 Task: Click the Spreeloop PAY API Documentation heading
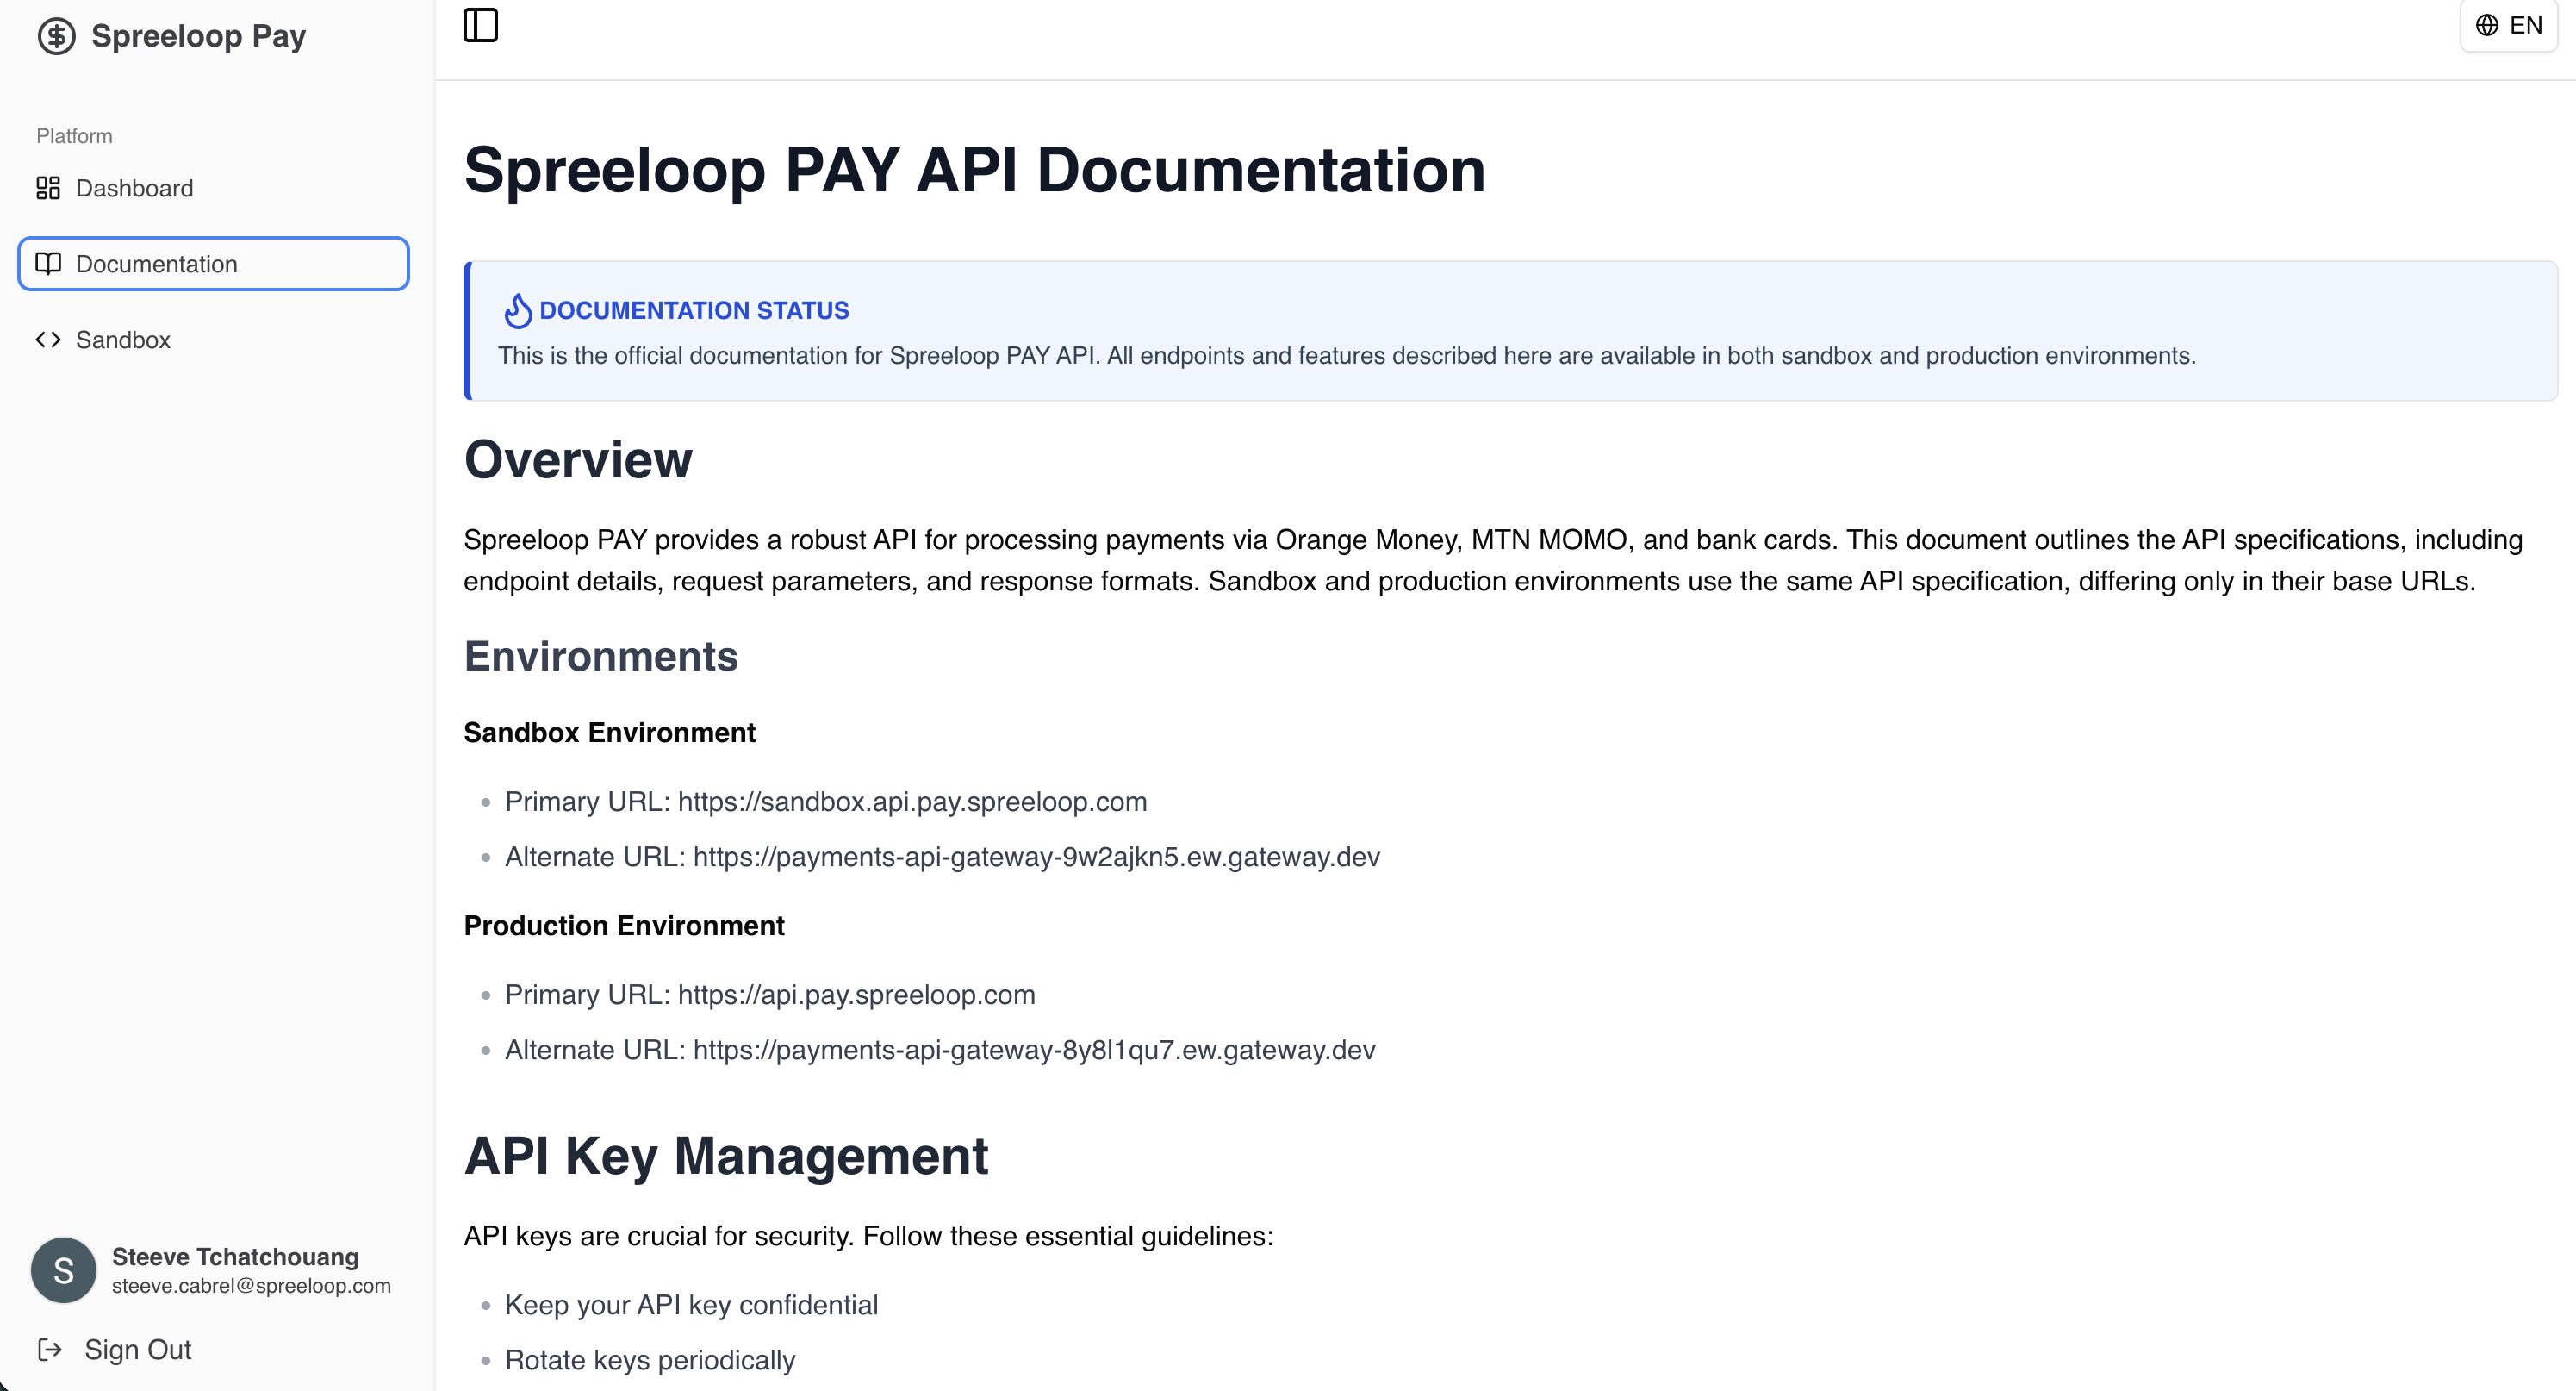pyautogui.click(x=974, y=170)
